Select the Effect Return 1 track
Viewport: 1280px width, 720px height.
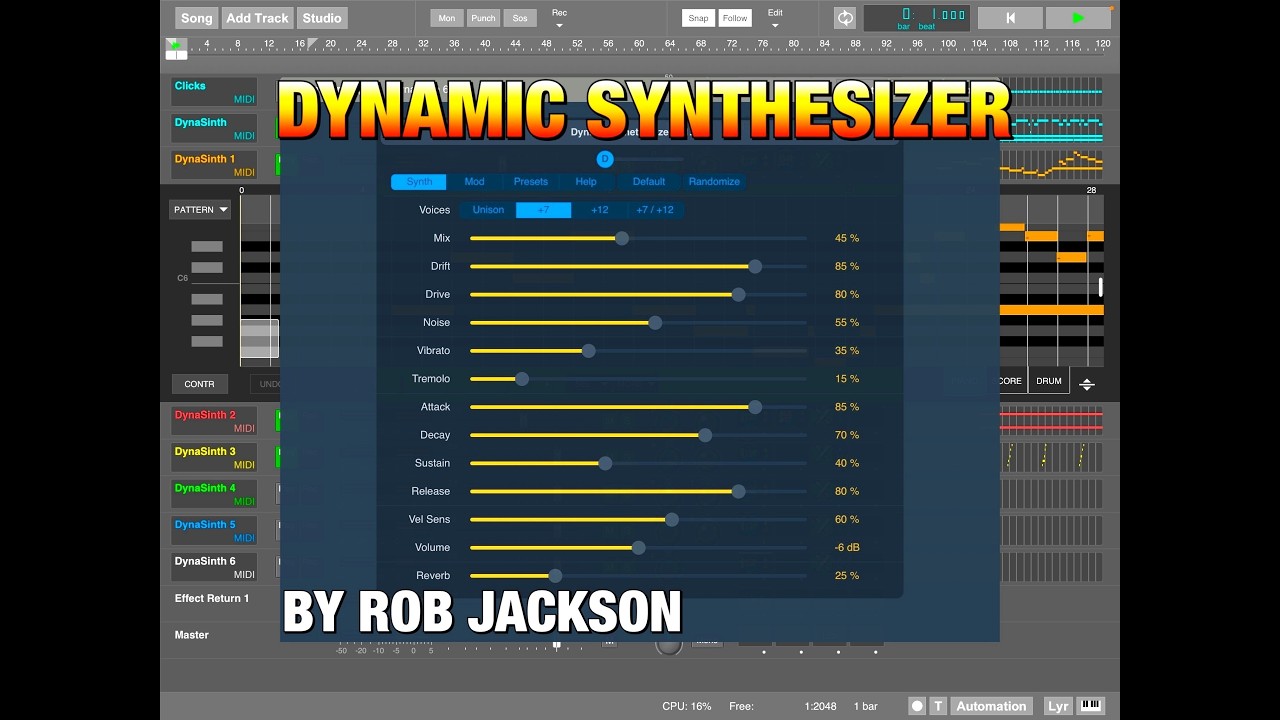[x=212, y=598]
